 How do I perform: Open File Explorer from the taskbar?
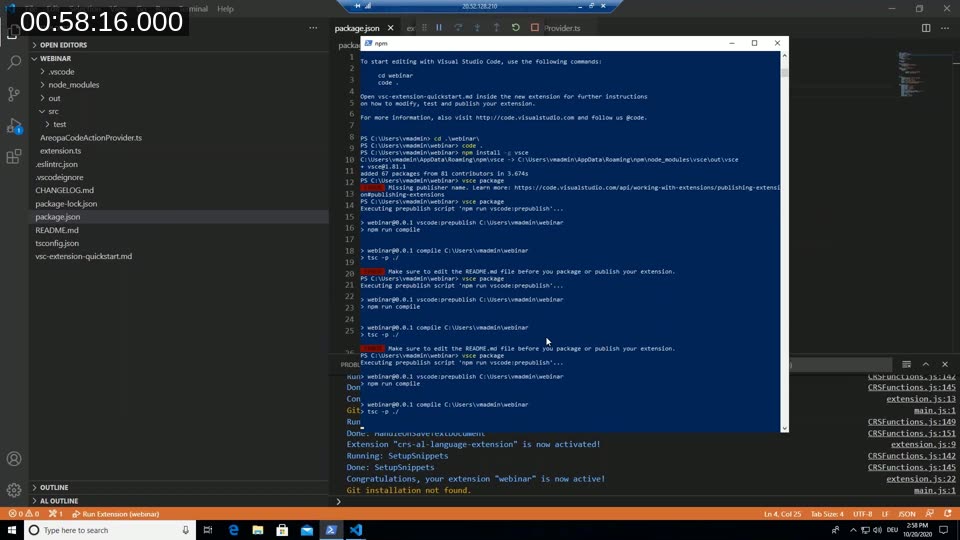[x=258, y=530]
